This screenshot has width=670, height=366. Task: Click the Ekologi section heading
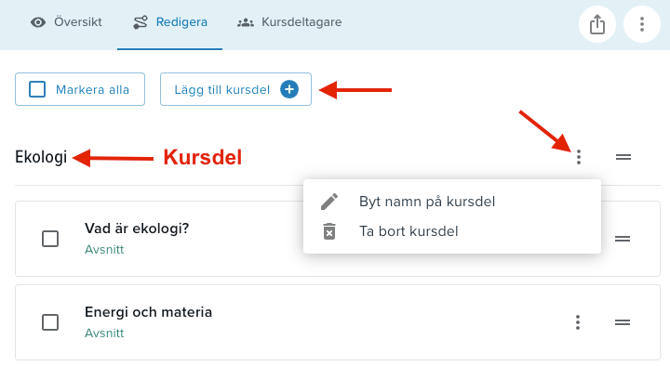click(x=41, y=157)
